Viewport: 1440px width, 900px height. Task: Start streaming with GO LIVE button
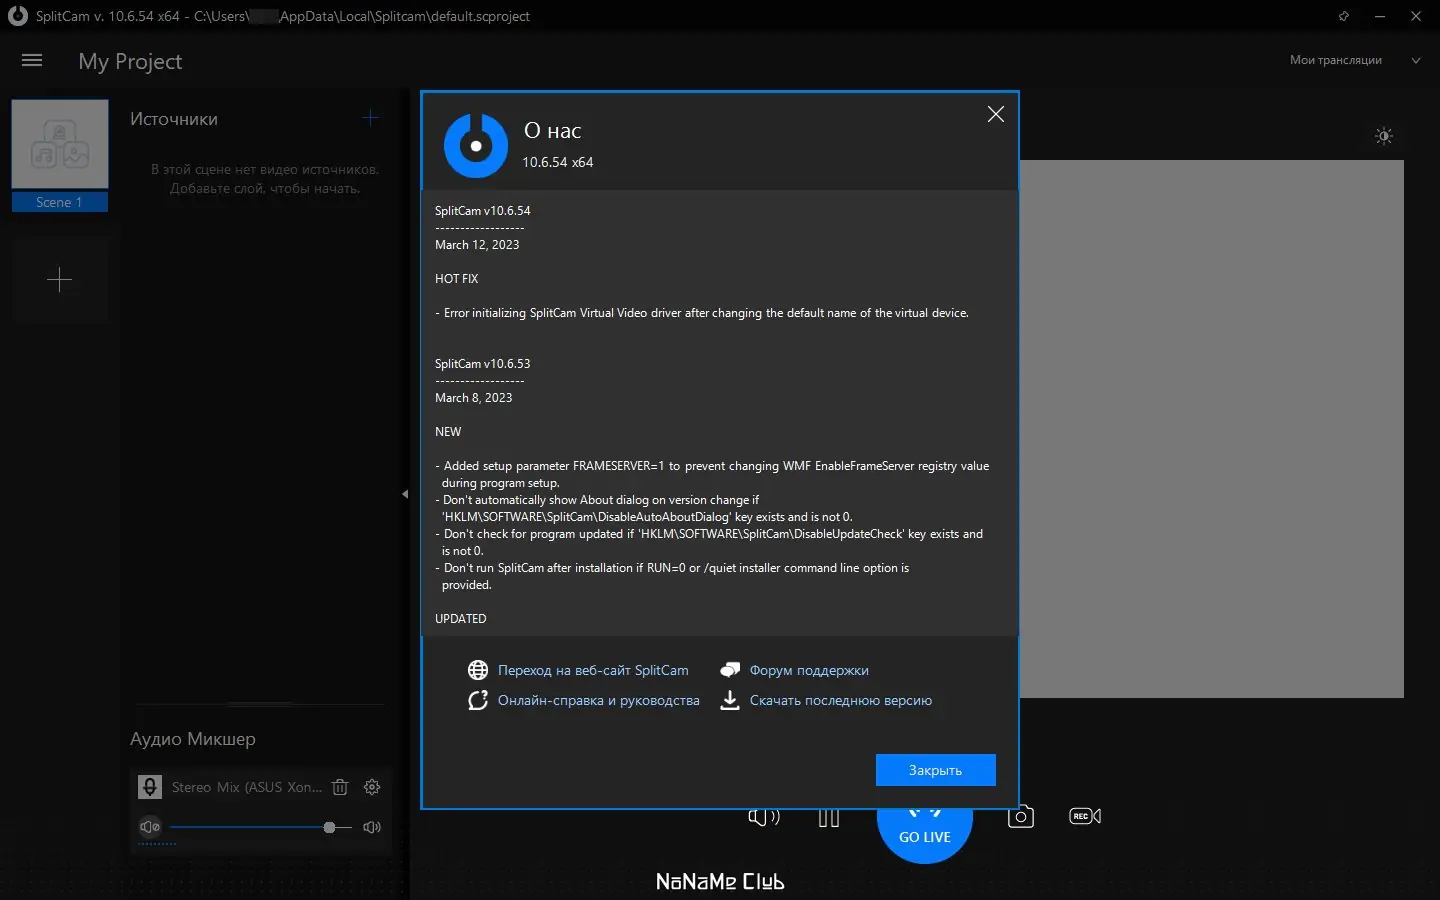tap(925, 836)
